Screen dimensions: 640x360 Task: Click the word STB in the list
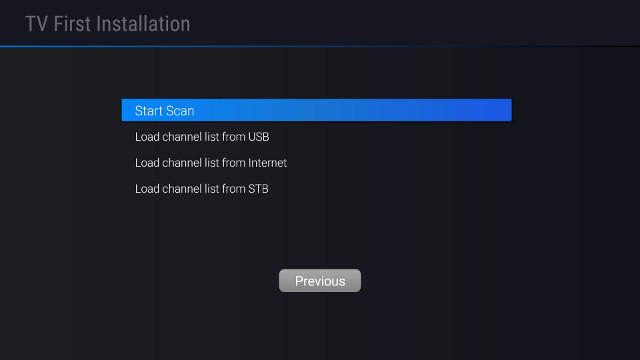(x=258, y=189)
